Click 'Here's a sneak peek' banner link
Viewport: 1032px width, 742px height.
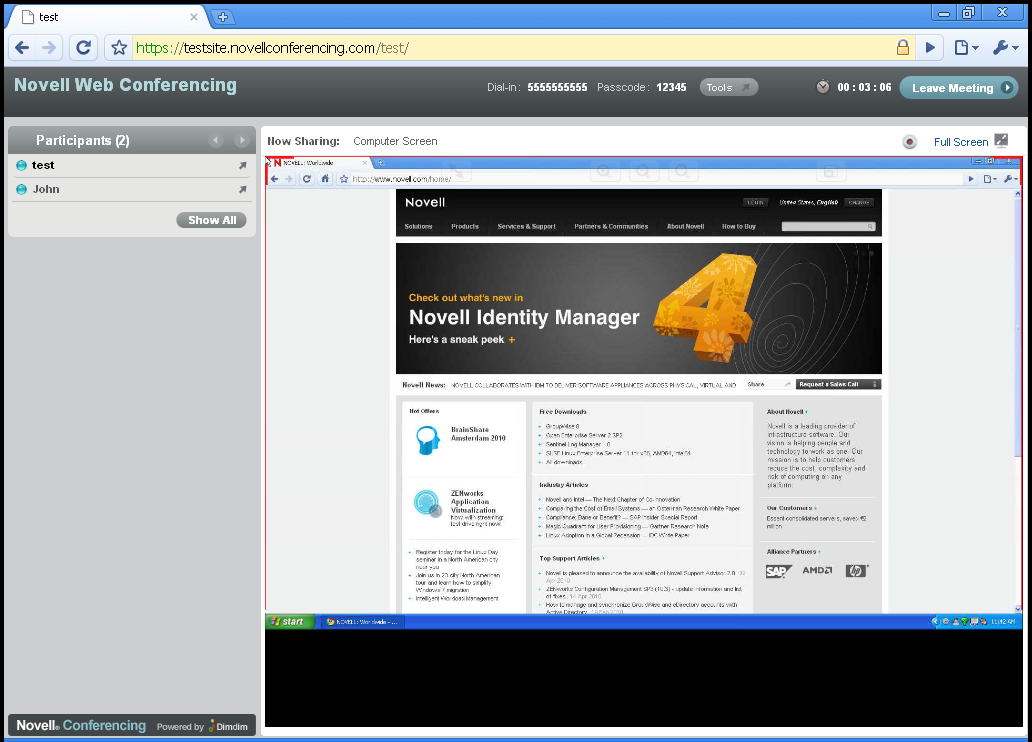coord(462,340)
